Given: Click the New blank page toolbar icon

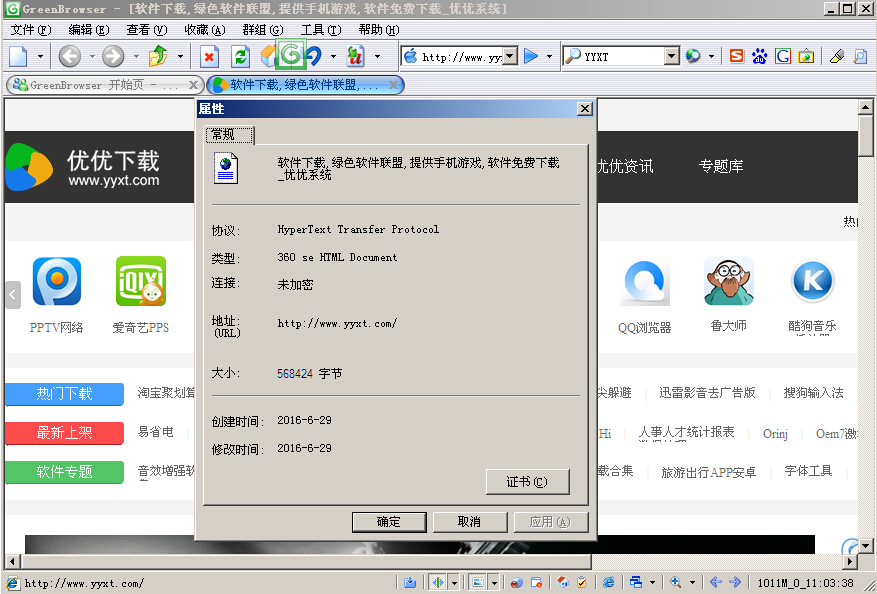Looking at the screenshot, I should pyautogui.click(x=18, y=56).
